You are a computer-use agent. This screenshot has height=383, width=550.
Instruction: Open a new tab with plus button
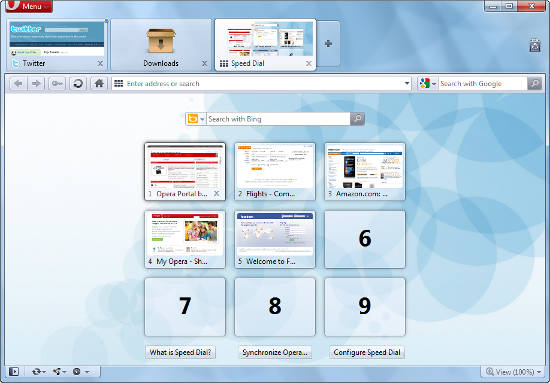328,43
